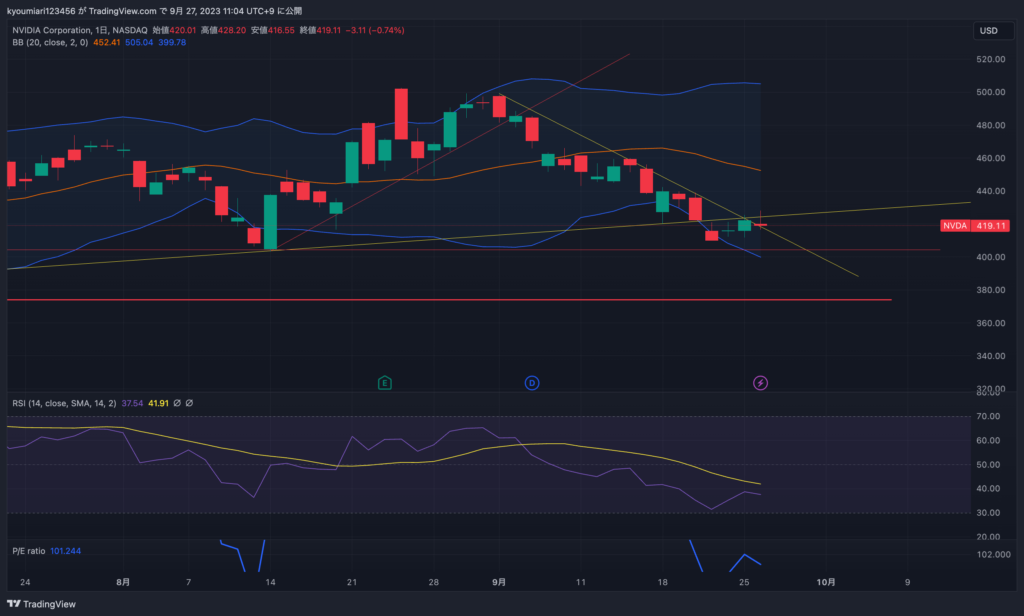The width and height of the screenshot is (1024, 616).
Task: Click the date label 18 on time axis
Action: pos(662,581)
